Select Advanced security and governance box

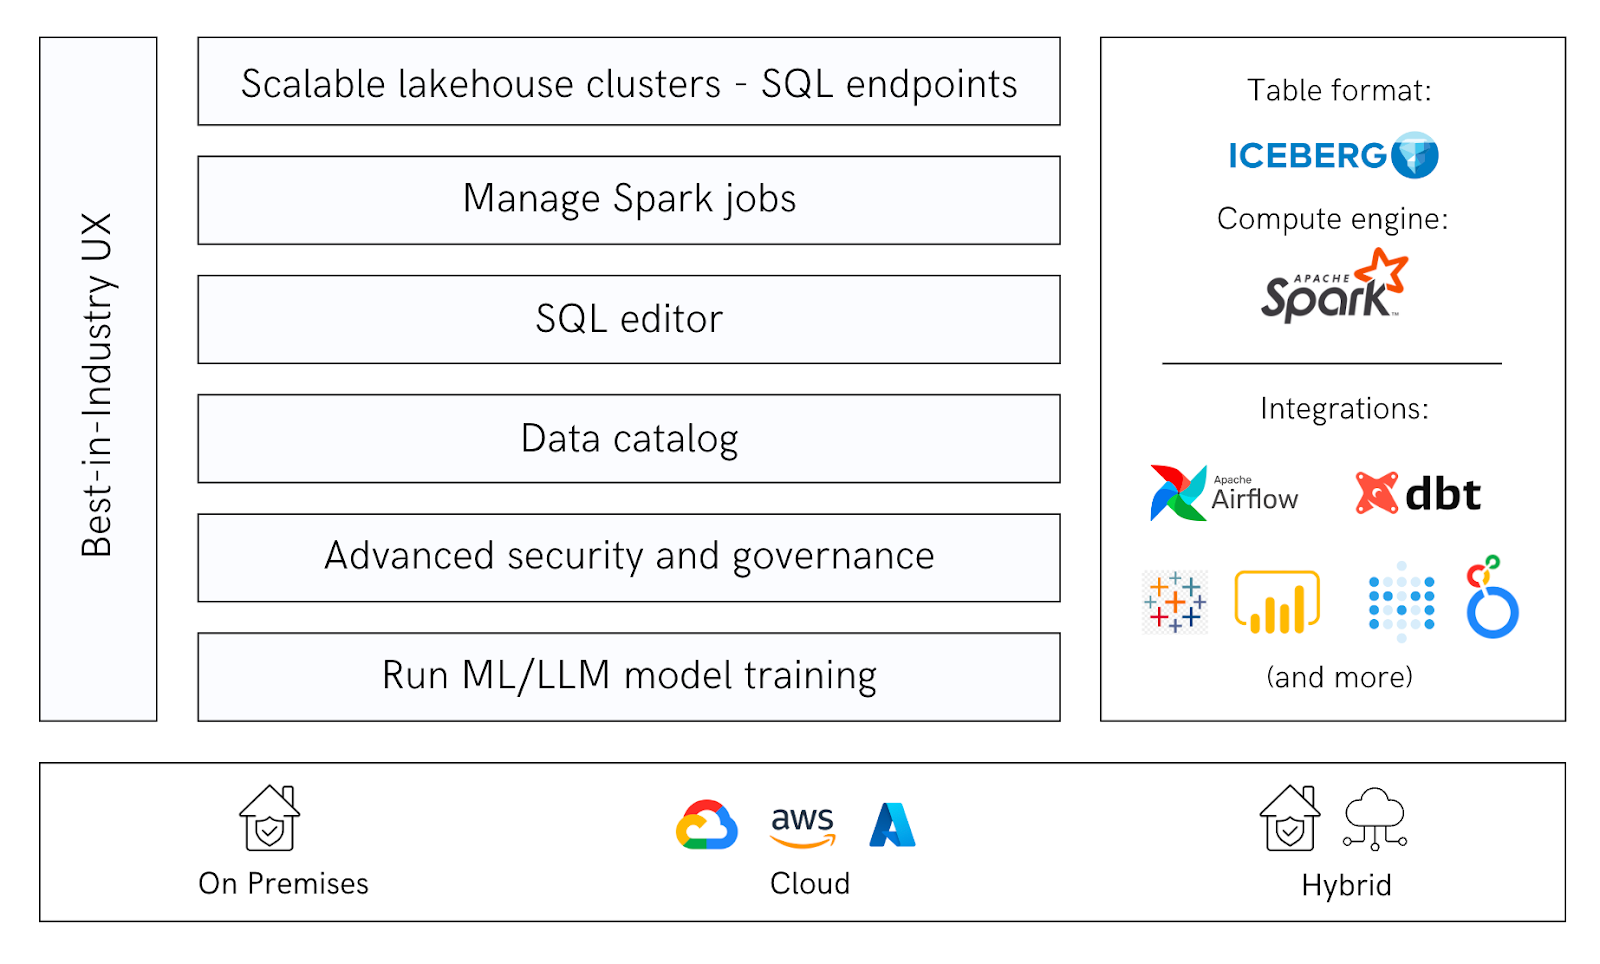point(629,558)
